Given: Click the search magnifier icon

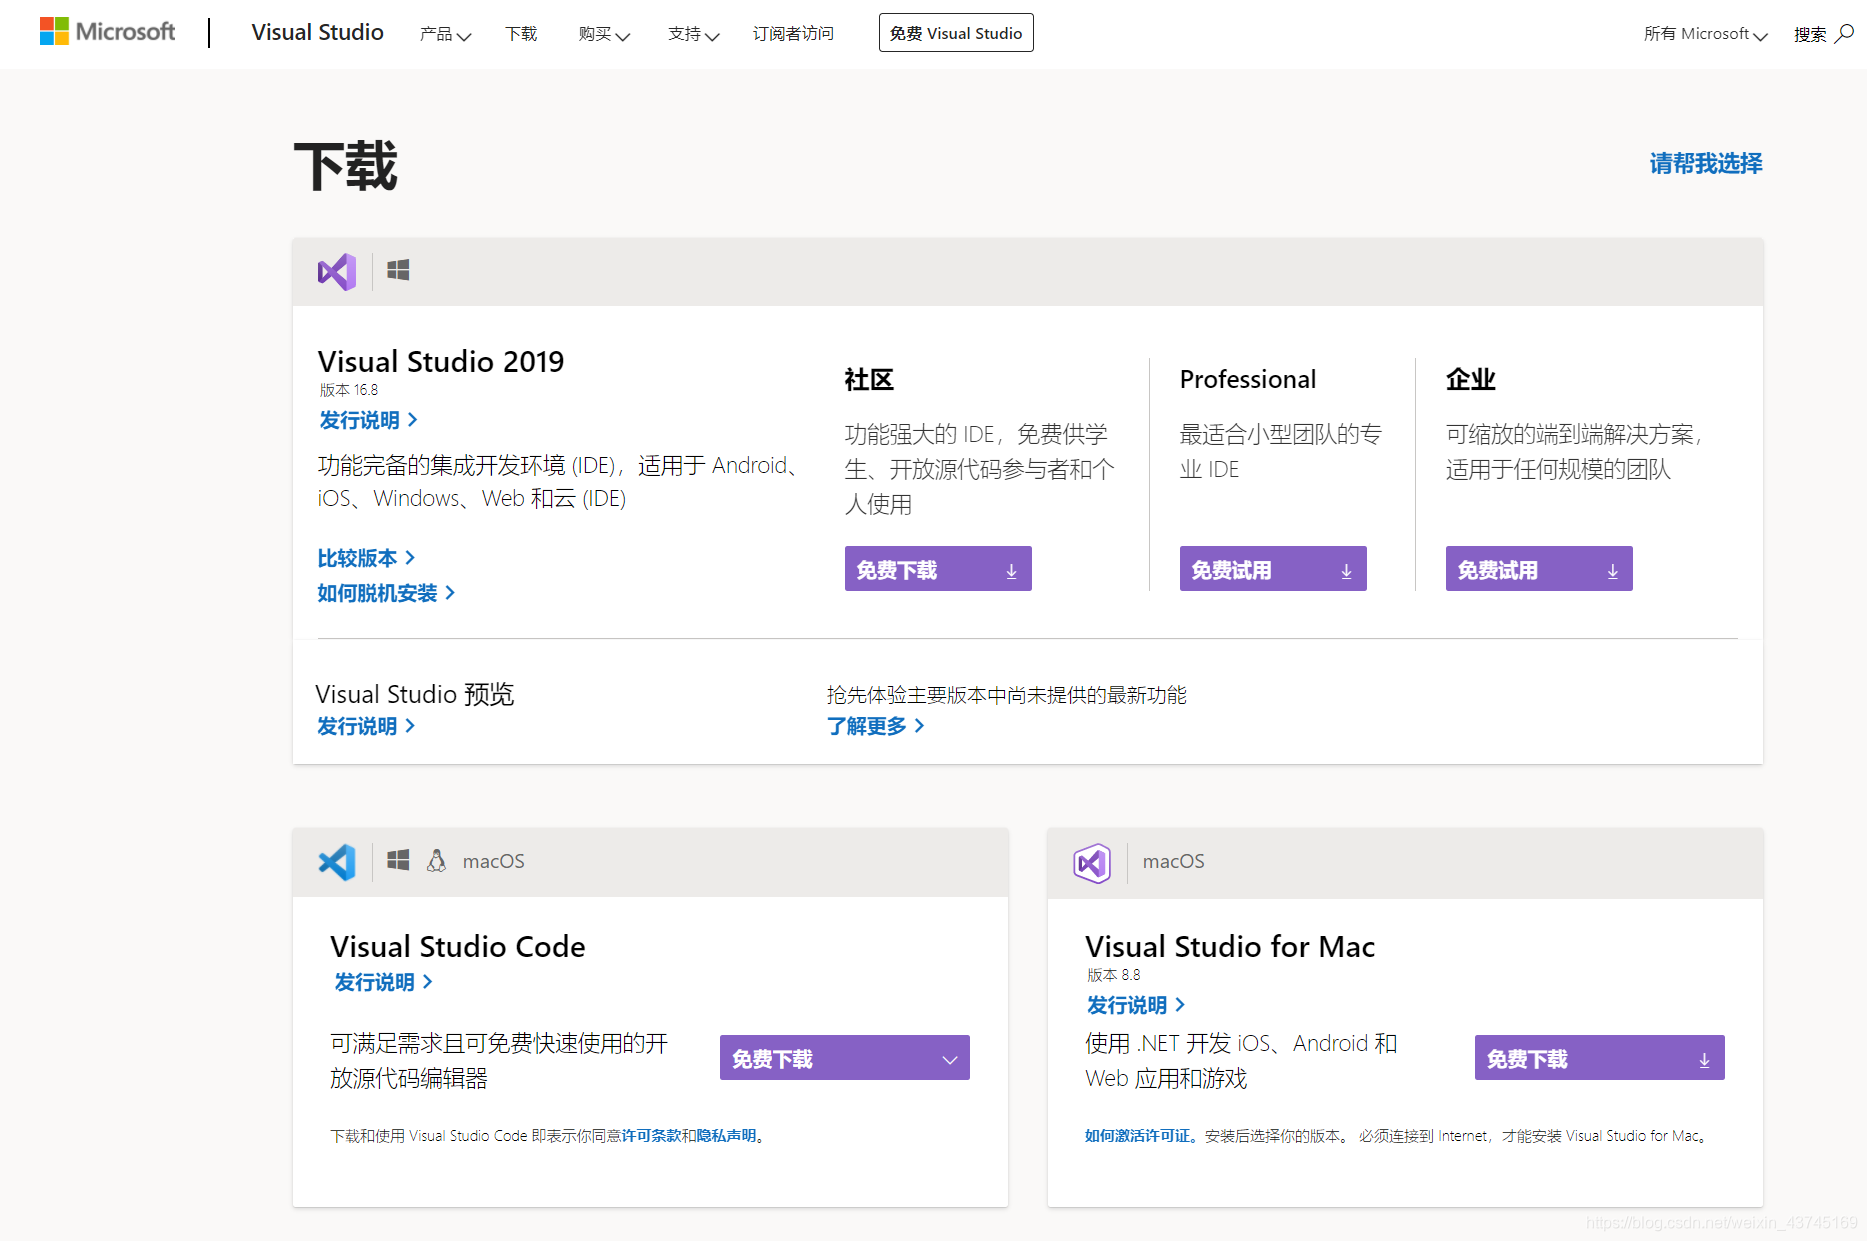Looking at the screenshot, I should click(1845, 33).
